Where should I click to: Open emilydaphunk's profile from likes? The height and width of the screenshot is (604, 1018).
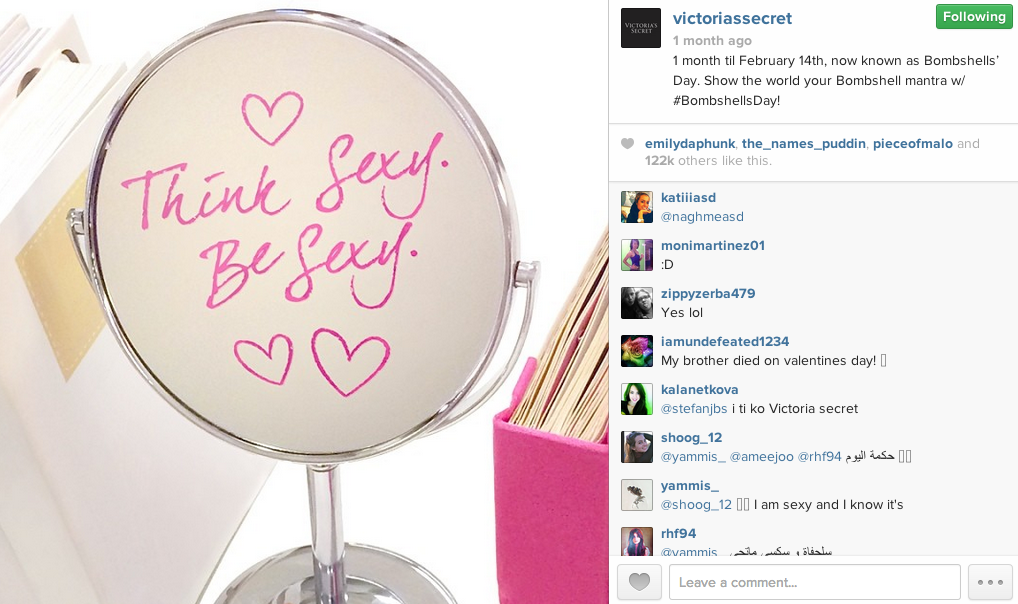point(689,144)
